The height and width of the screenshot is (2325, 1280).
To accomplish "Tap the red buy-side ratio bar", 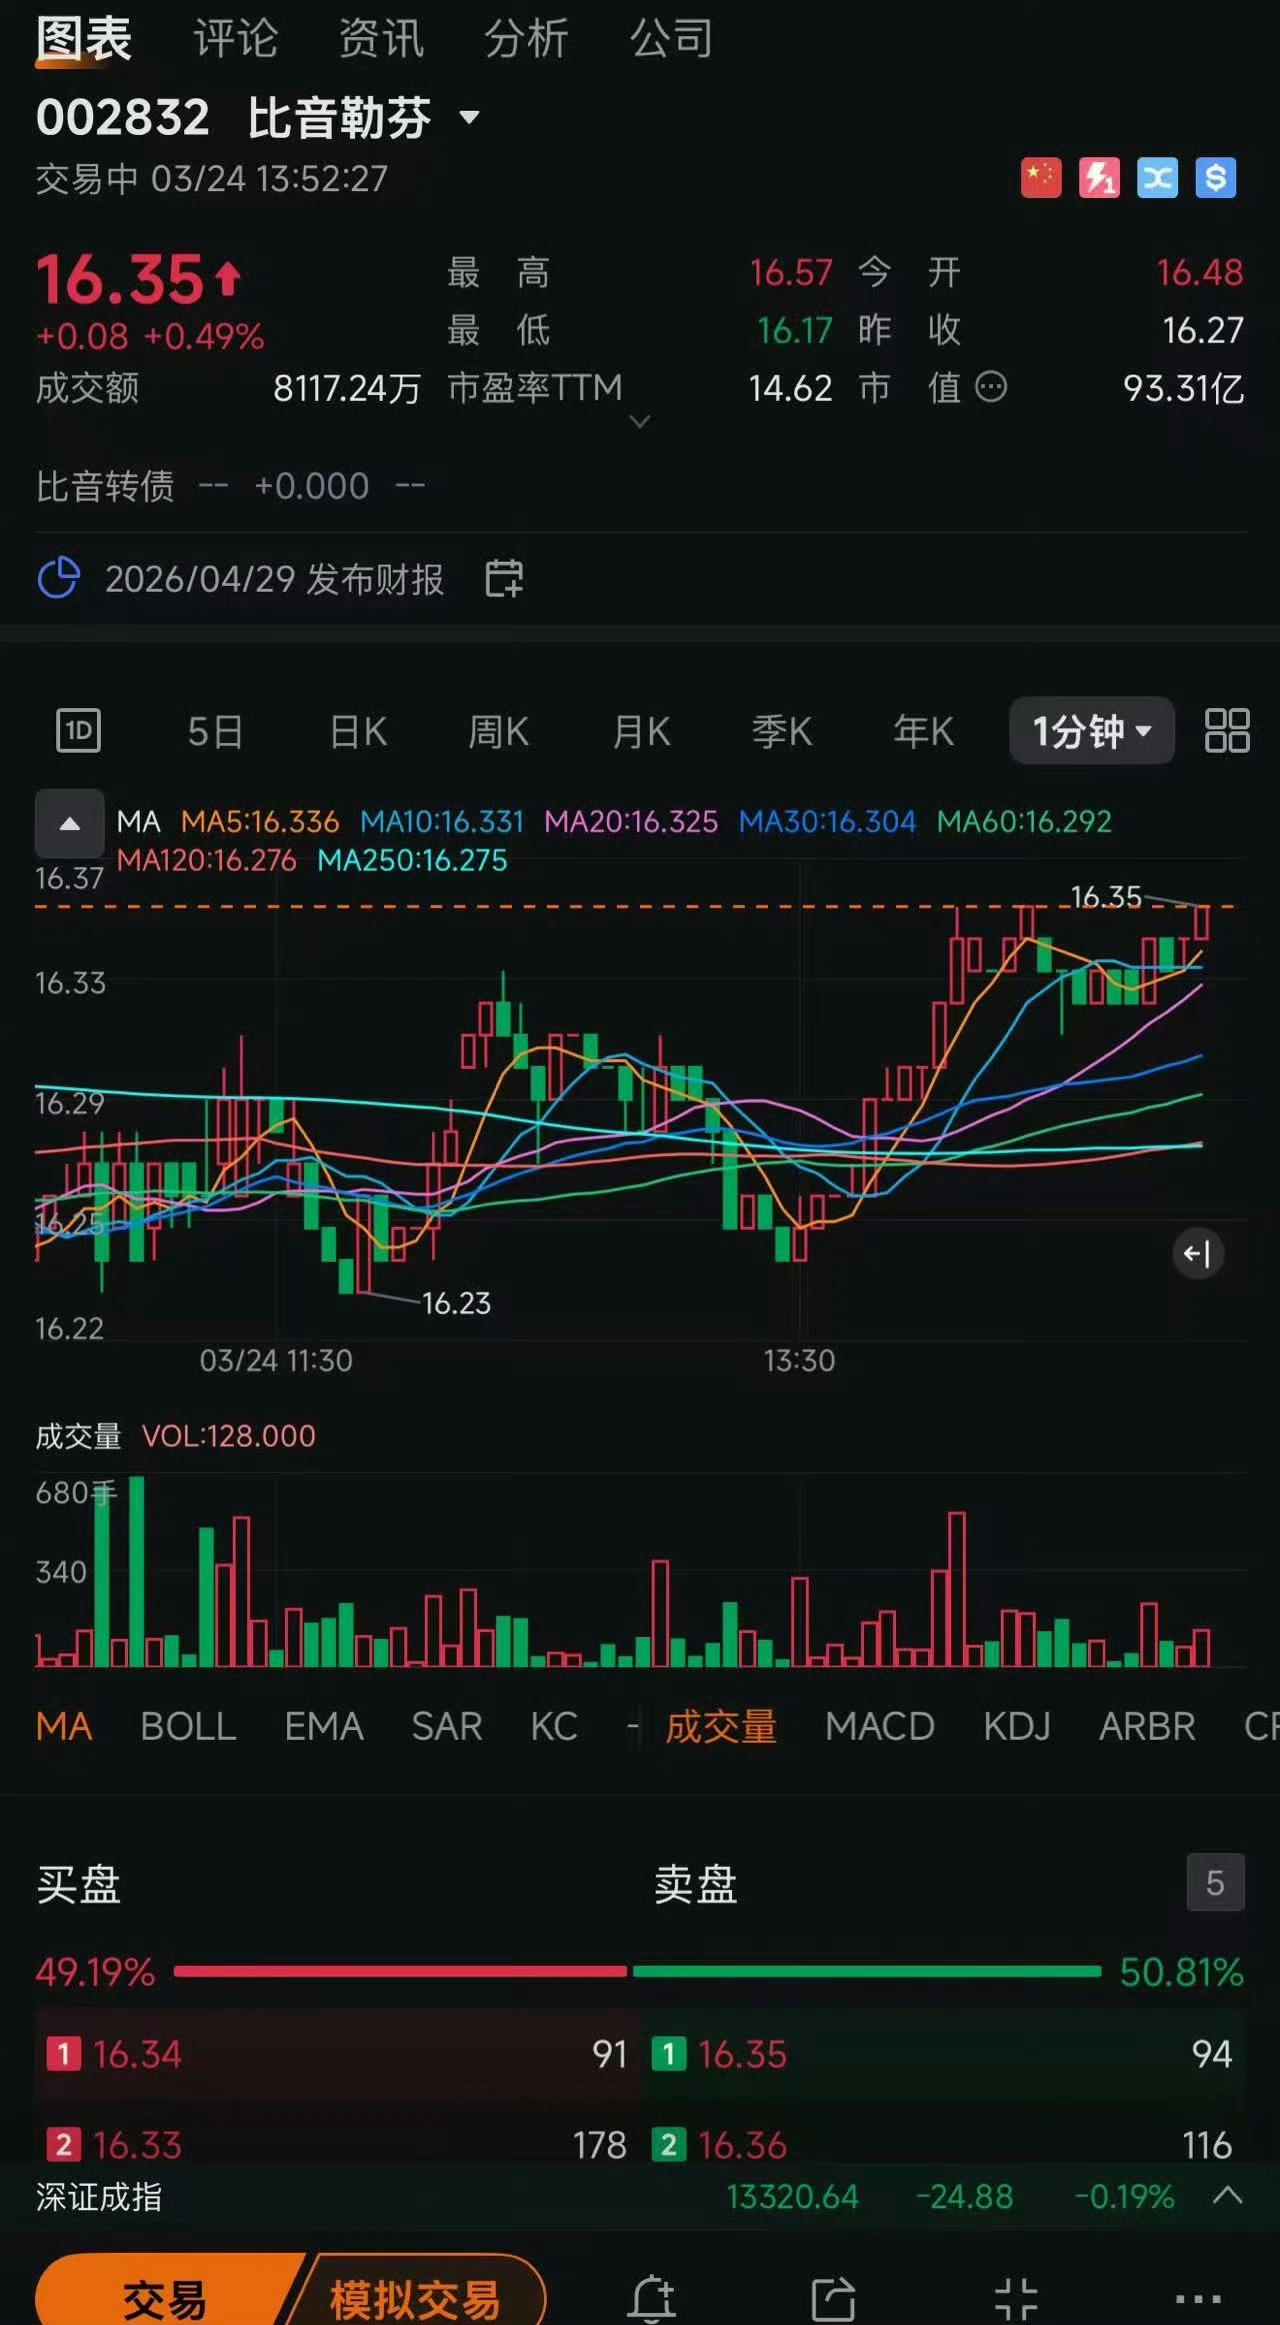I will pos(401,1971).
